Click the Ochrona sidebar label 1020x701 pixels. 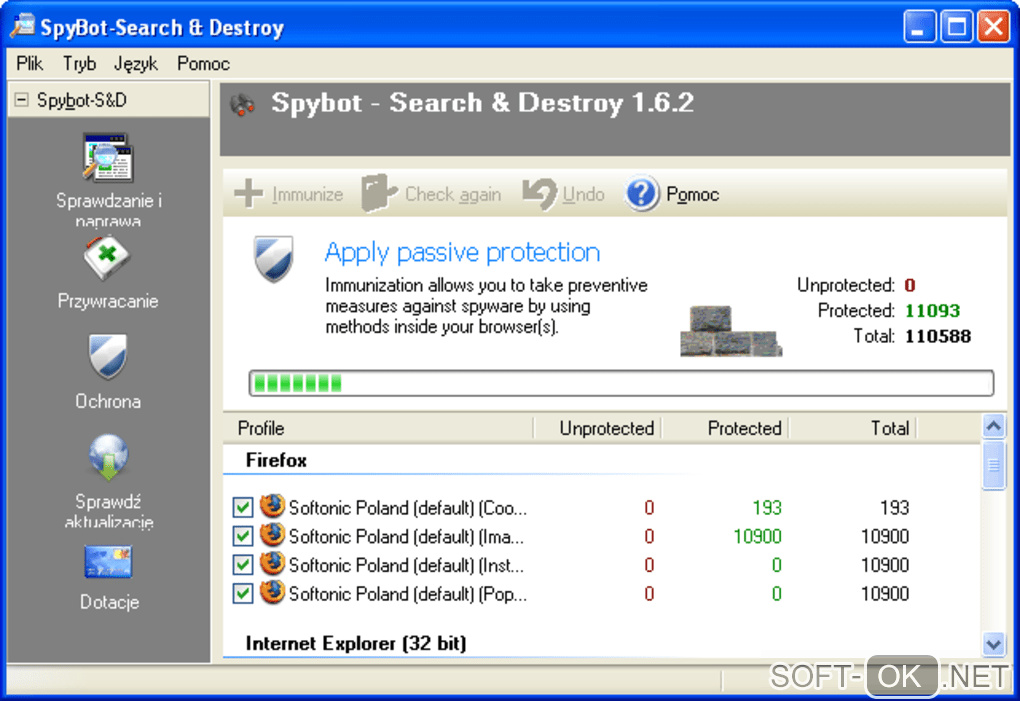(108, 401)
